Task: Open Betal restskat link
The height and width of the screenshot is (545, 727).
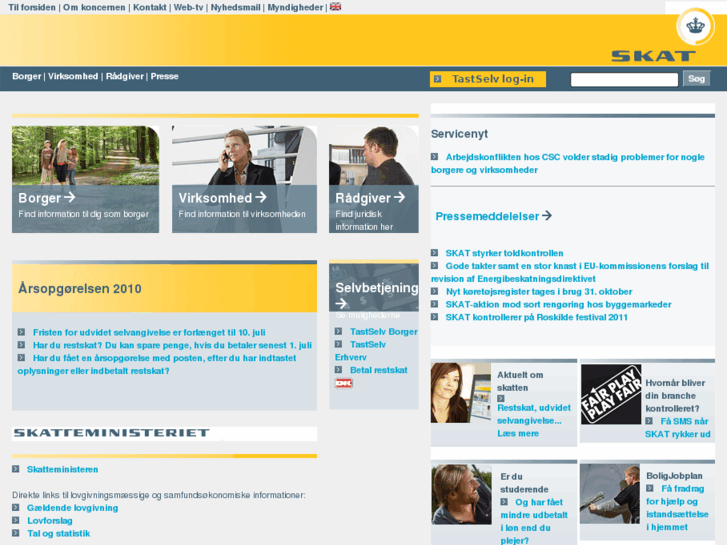Action: 378,370
